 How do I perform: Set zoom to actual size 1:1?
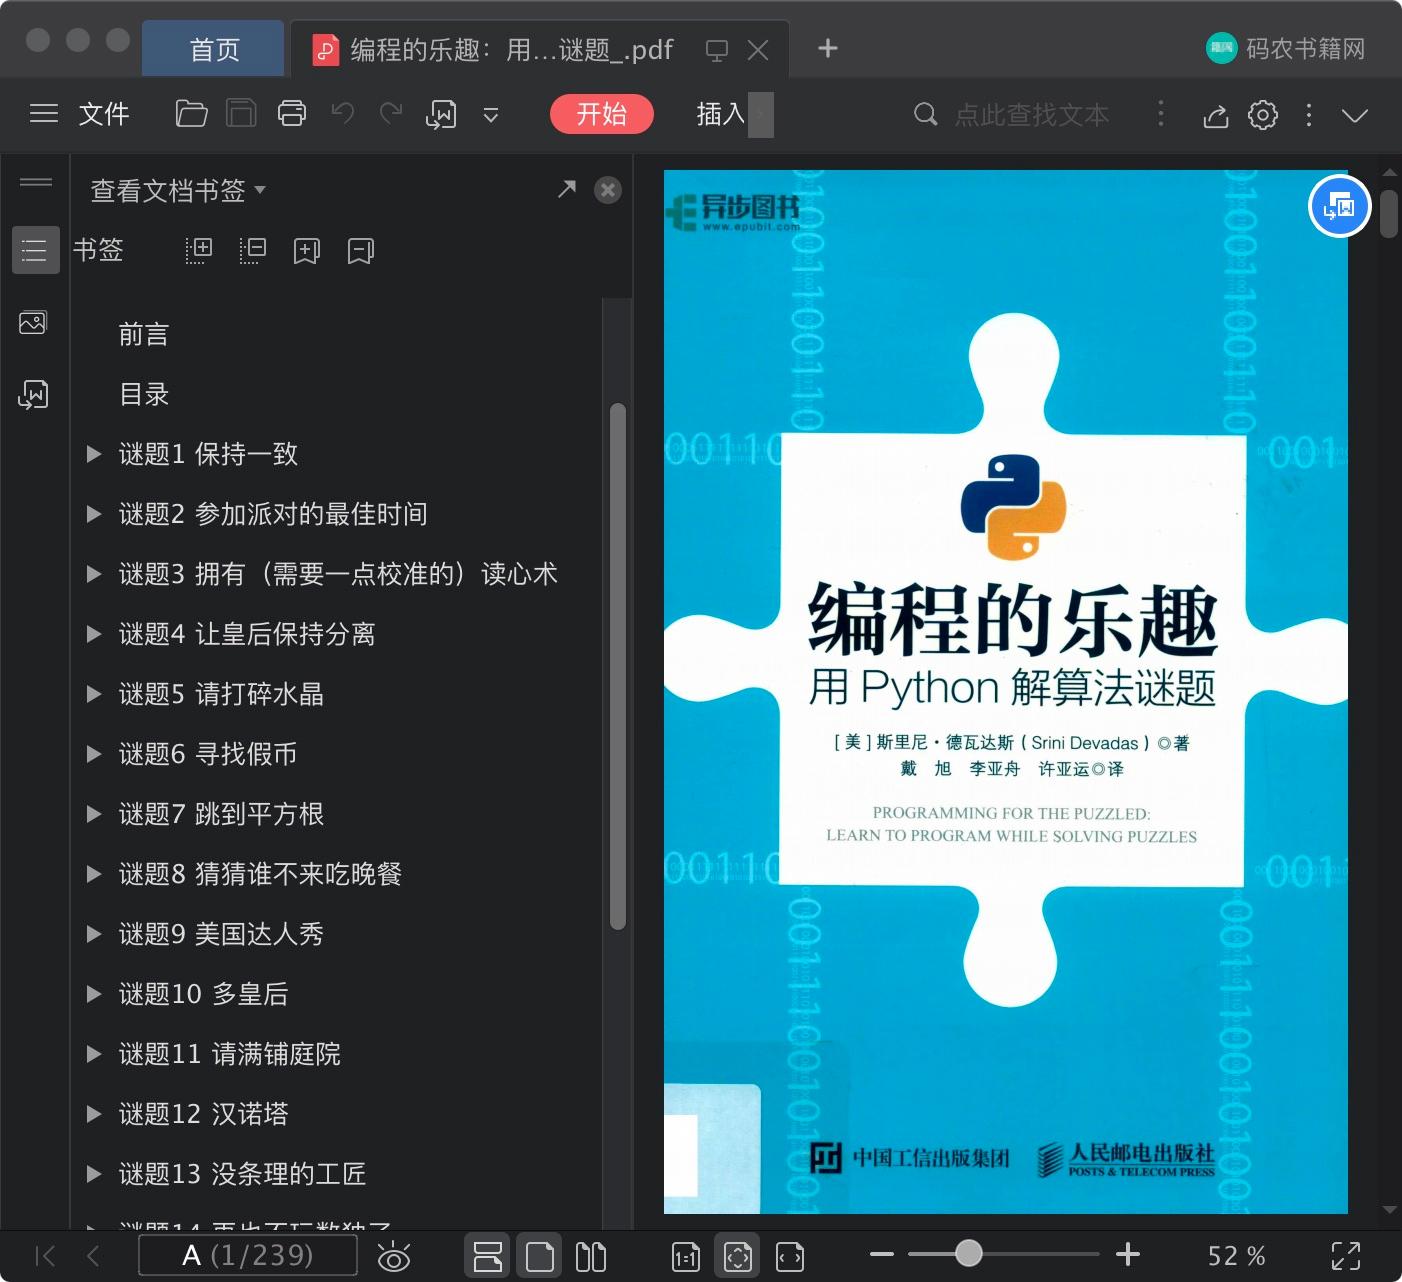coord(686,1257)
